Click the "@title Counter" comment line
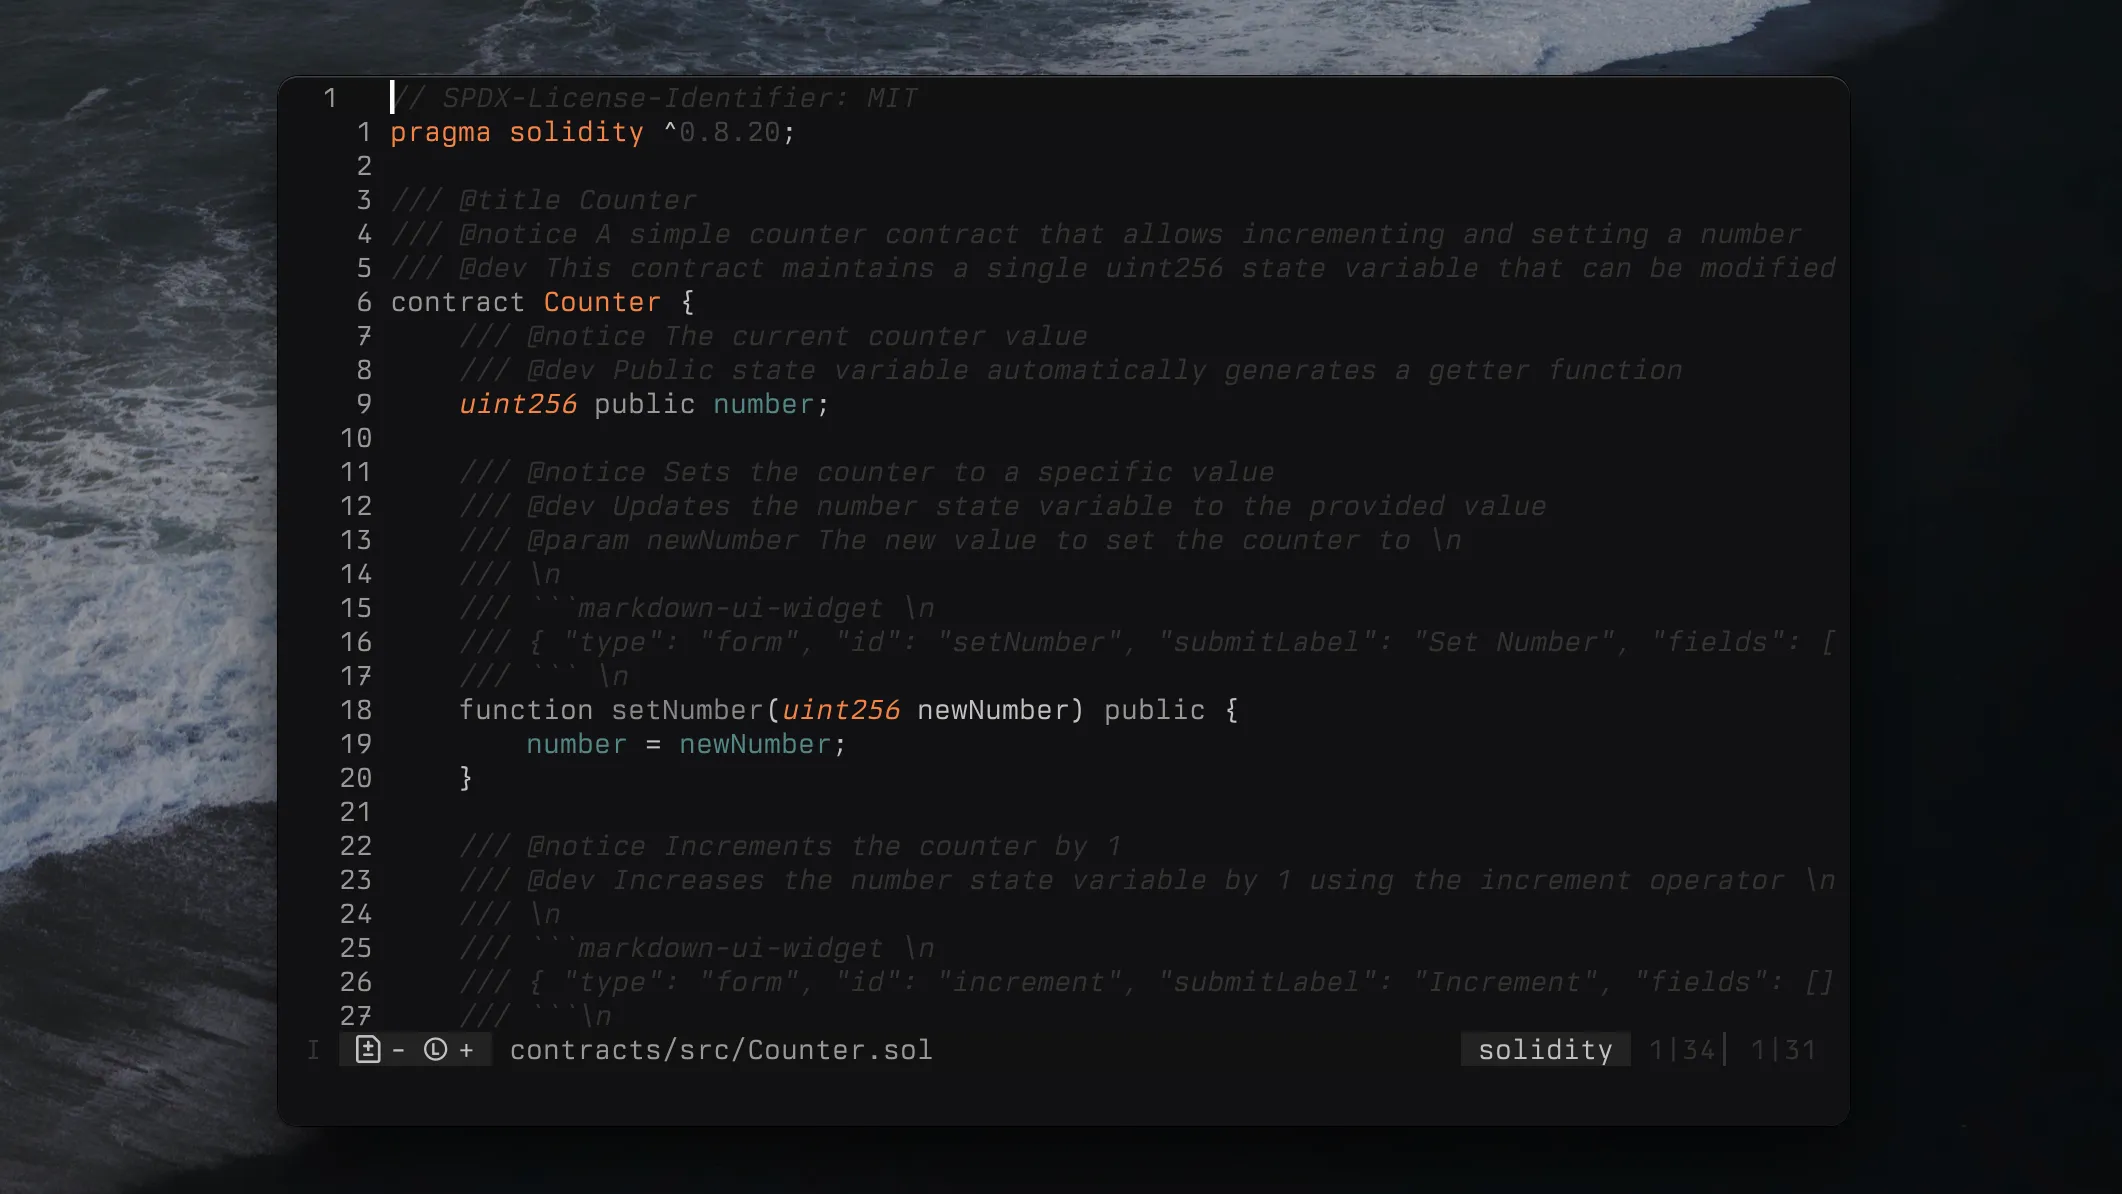 tap(544, 200)
